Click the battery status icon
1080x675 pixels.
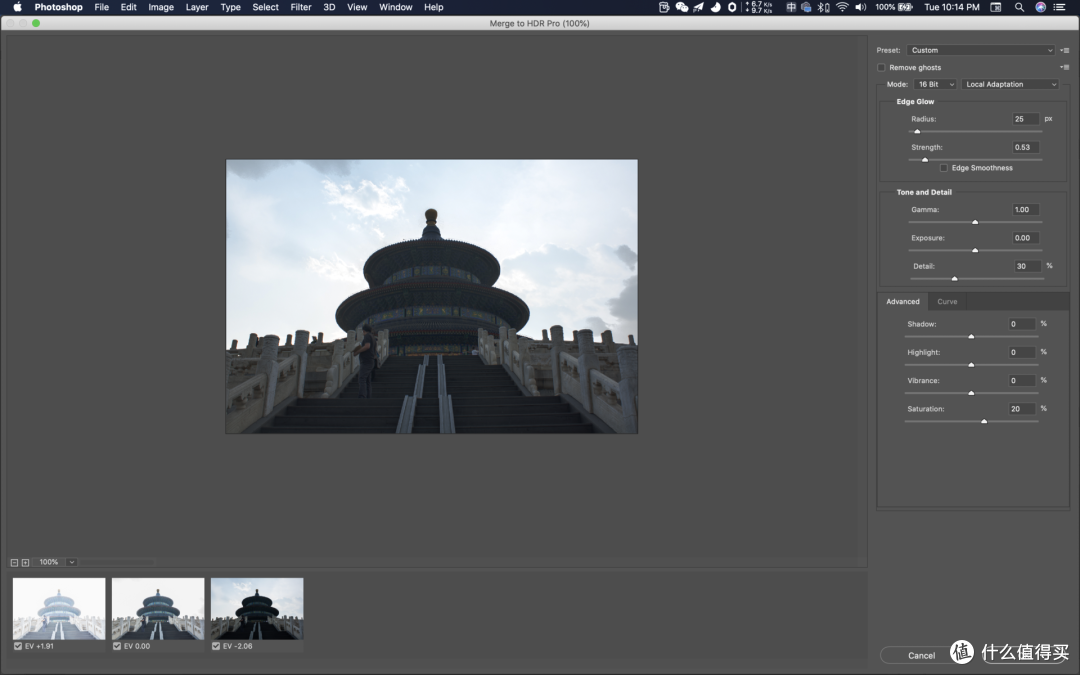[x=905, y=7]
